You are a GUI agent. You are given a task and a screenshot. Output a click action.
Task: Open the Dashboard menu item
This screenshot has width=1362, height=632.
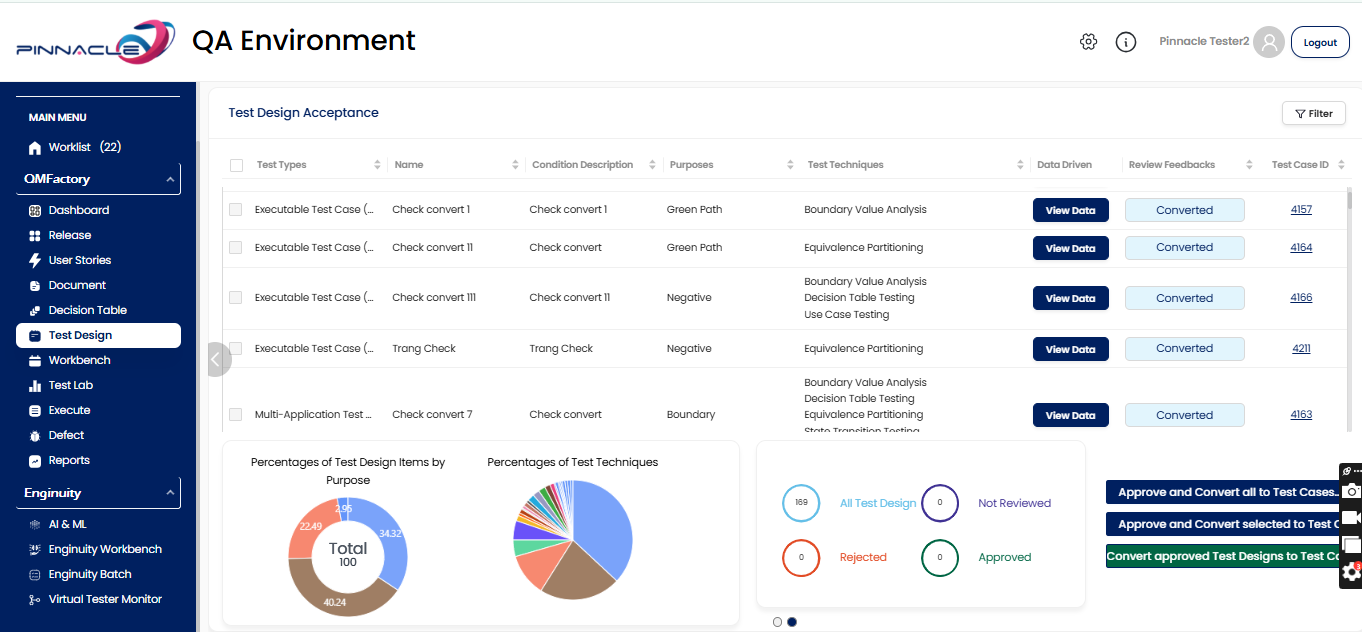79,211
